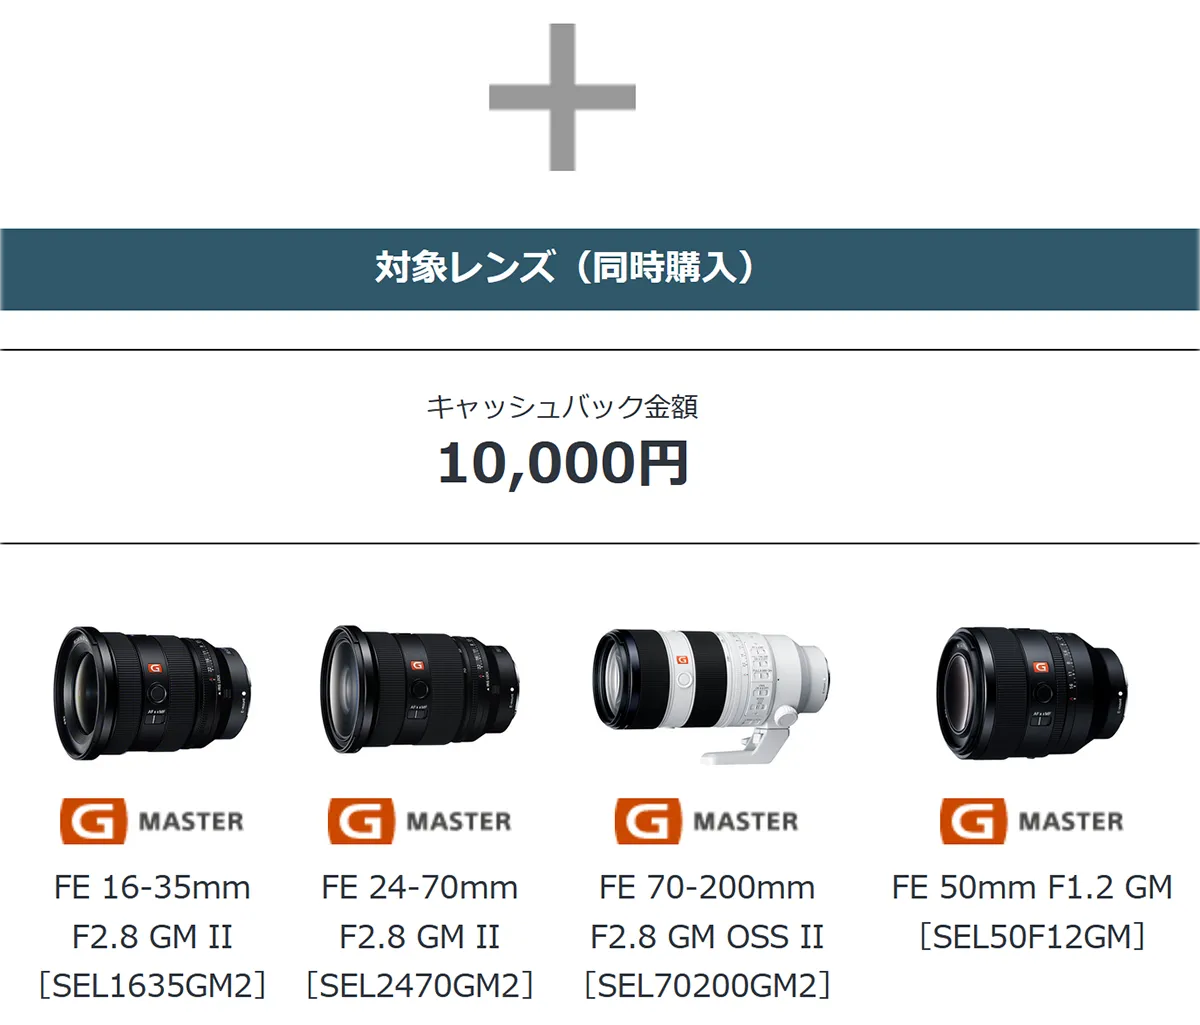Click the 10,000円 cashback amount
Viewport: 1200px width, 1025px height.
pyautogui.click(x=563, y=463)
